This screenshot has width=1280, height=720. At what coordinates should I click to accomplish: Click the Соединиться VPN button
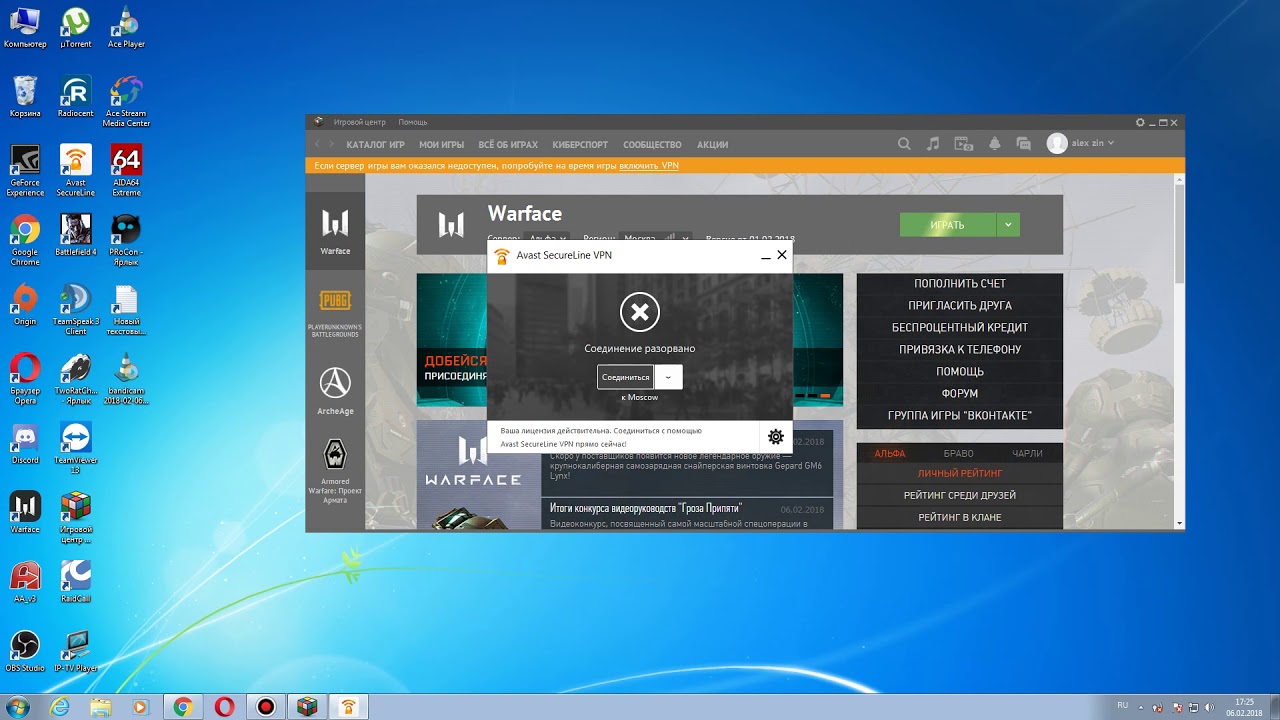pos(625,377)
